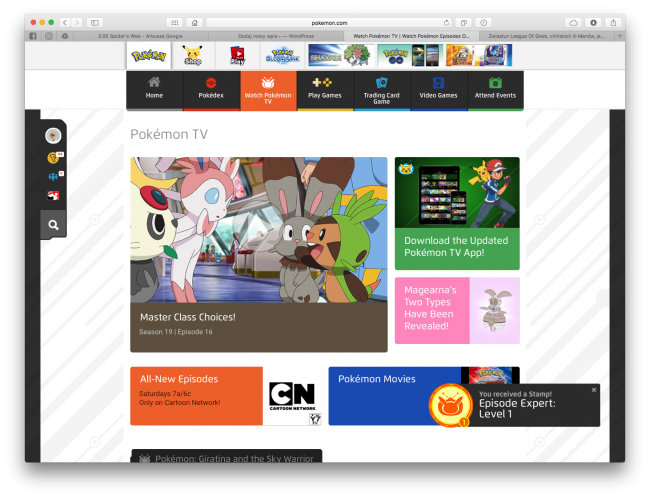Switch to the Dodaj nowy wpis WordPress tab
The width and height of the screenshot is (650, 498).
(x=276, y=36)
